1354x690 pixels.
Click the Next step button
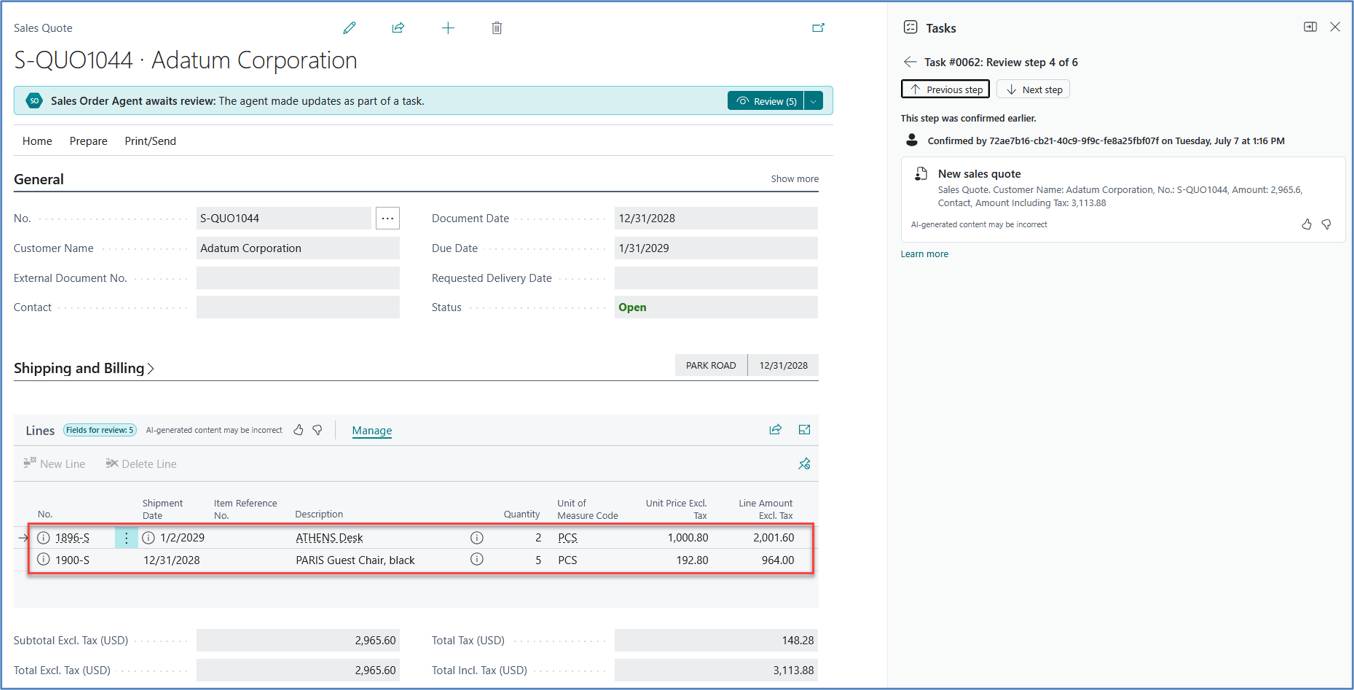pyautogui.click(x=1033, y=89)
